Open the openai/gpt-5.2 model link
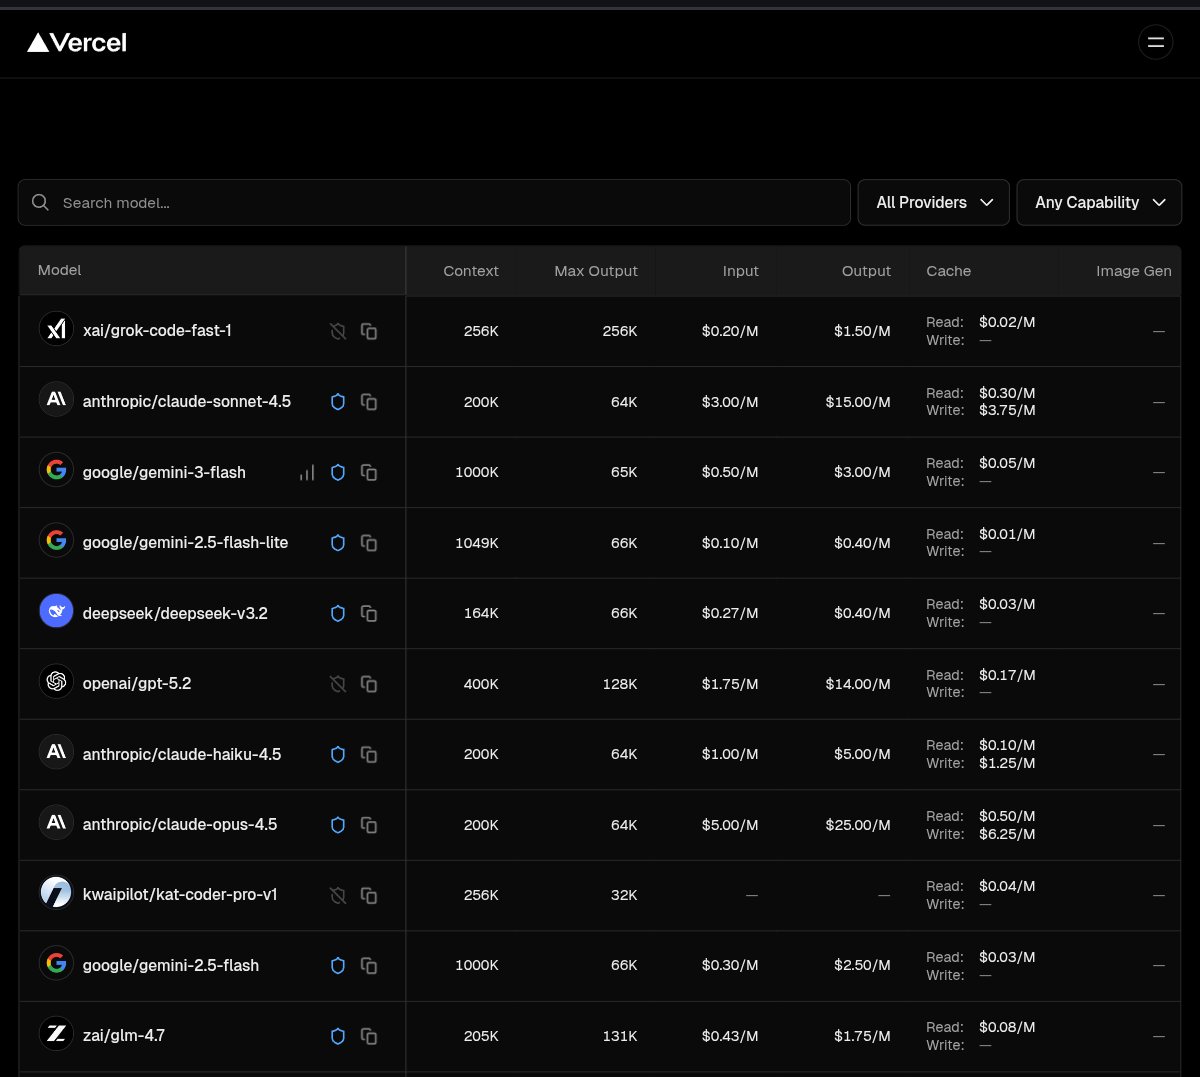The height and width of the screenshot is (1077, 1200). coord(137,683)
